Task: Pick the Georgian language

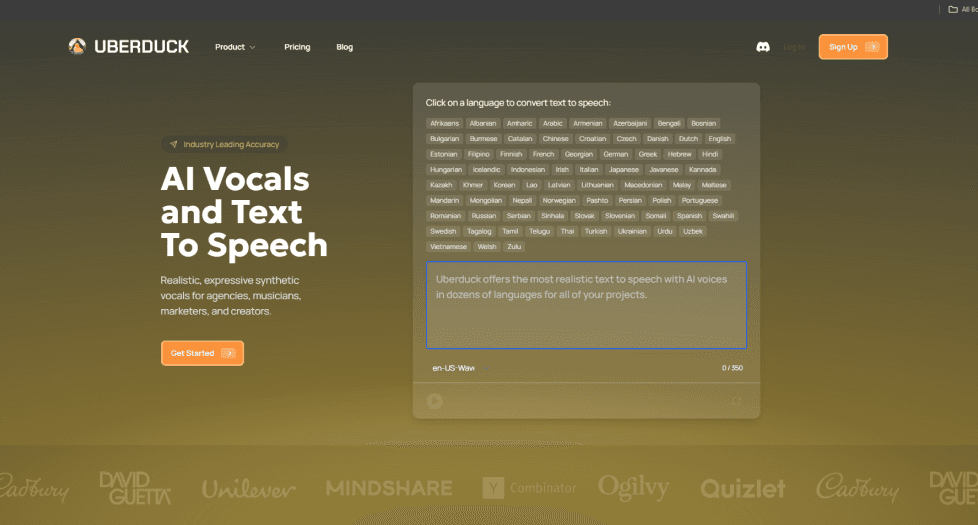Action: click(x=579, y=154)
